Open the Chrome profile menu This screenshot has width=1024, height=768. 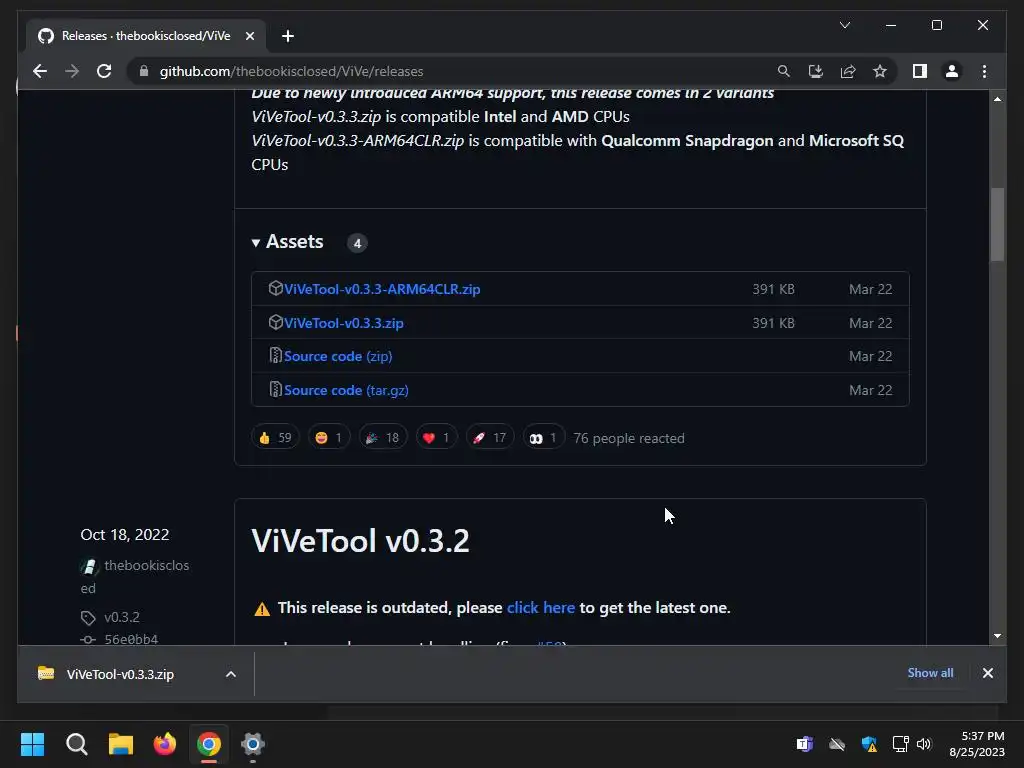(x=952, y=71)
